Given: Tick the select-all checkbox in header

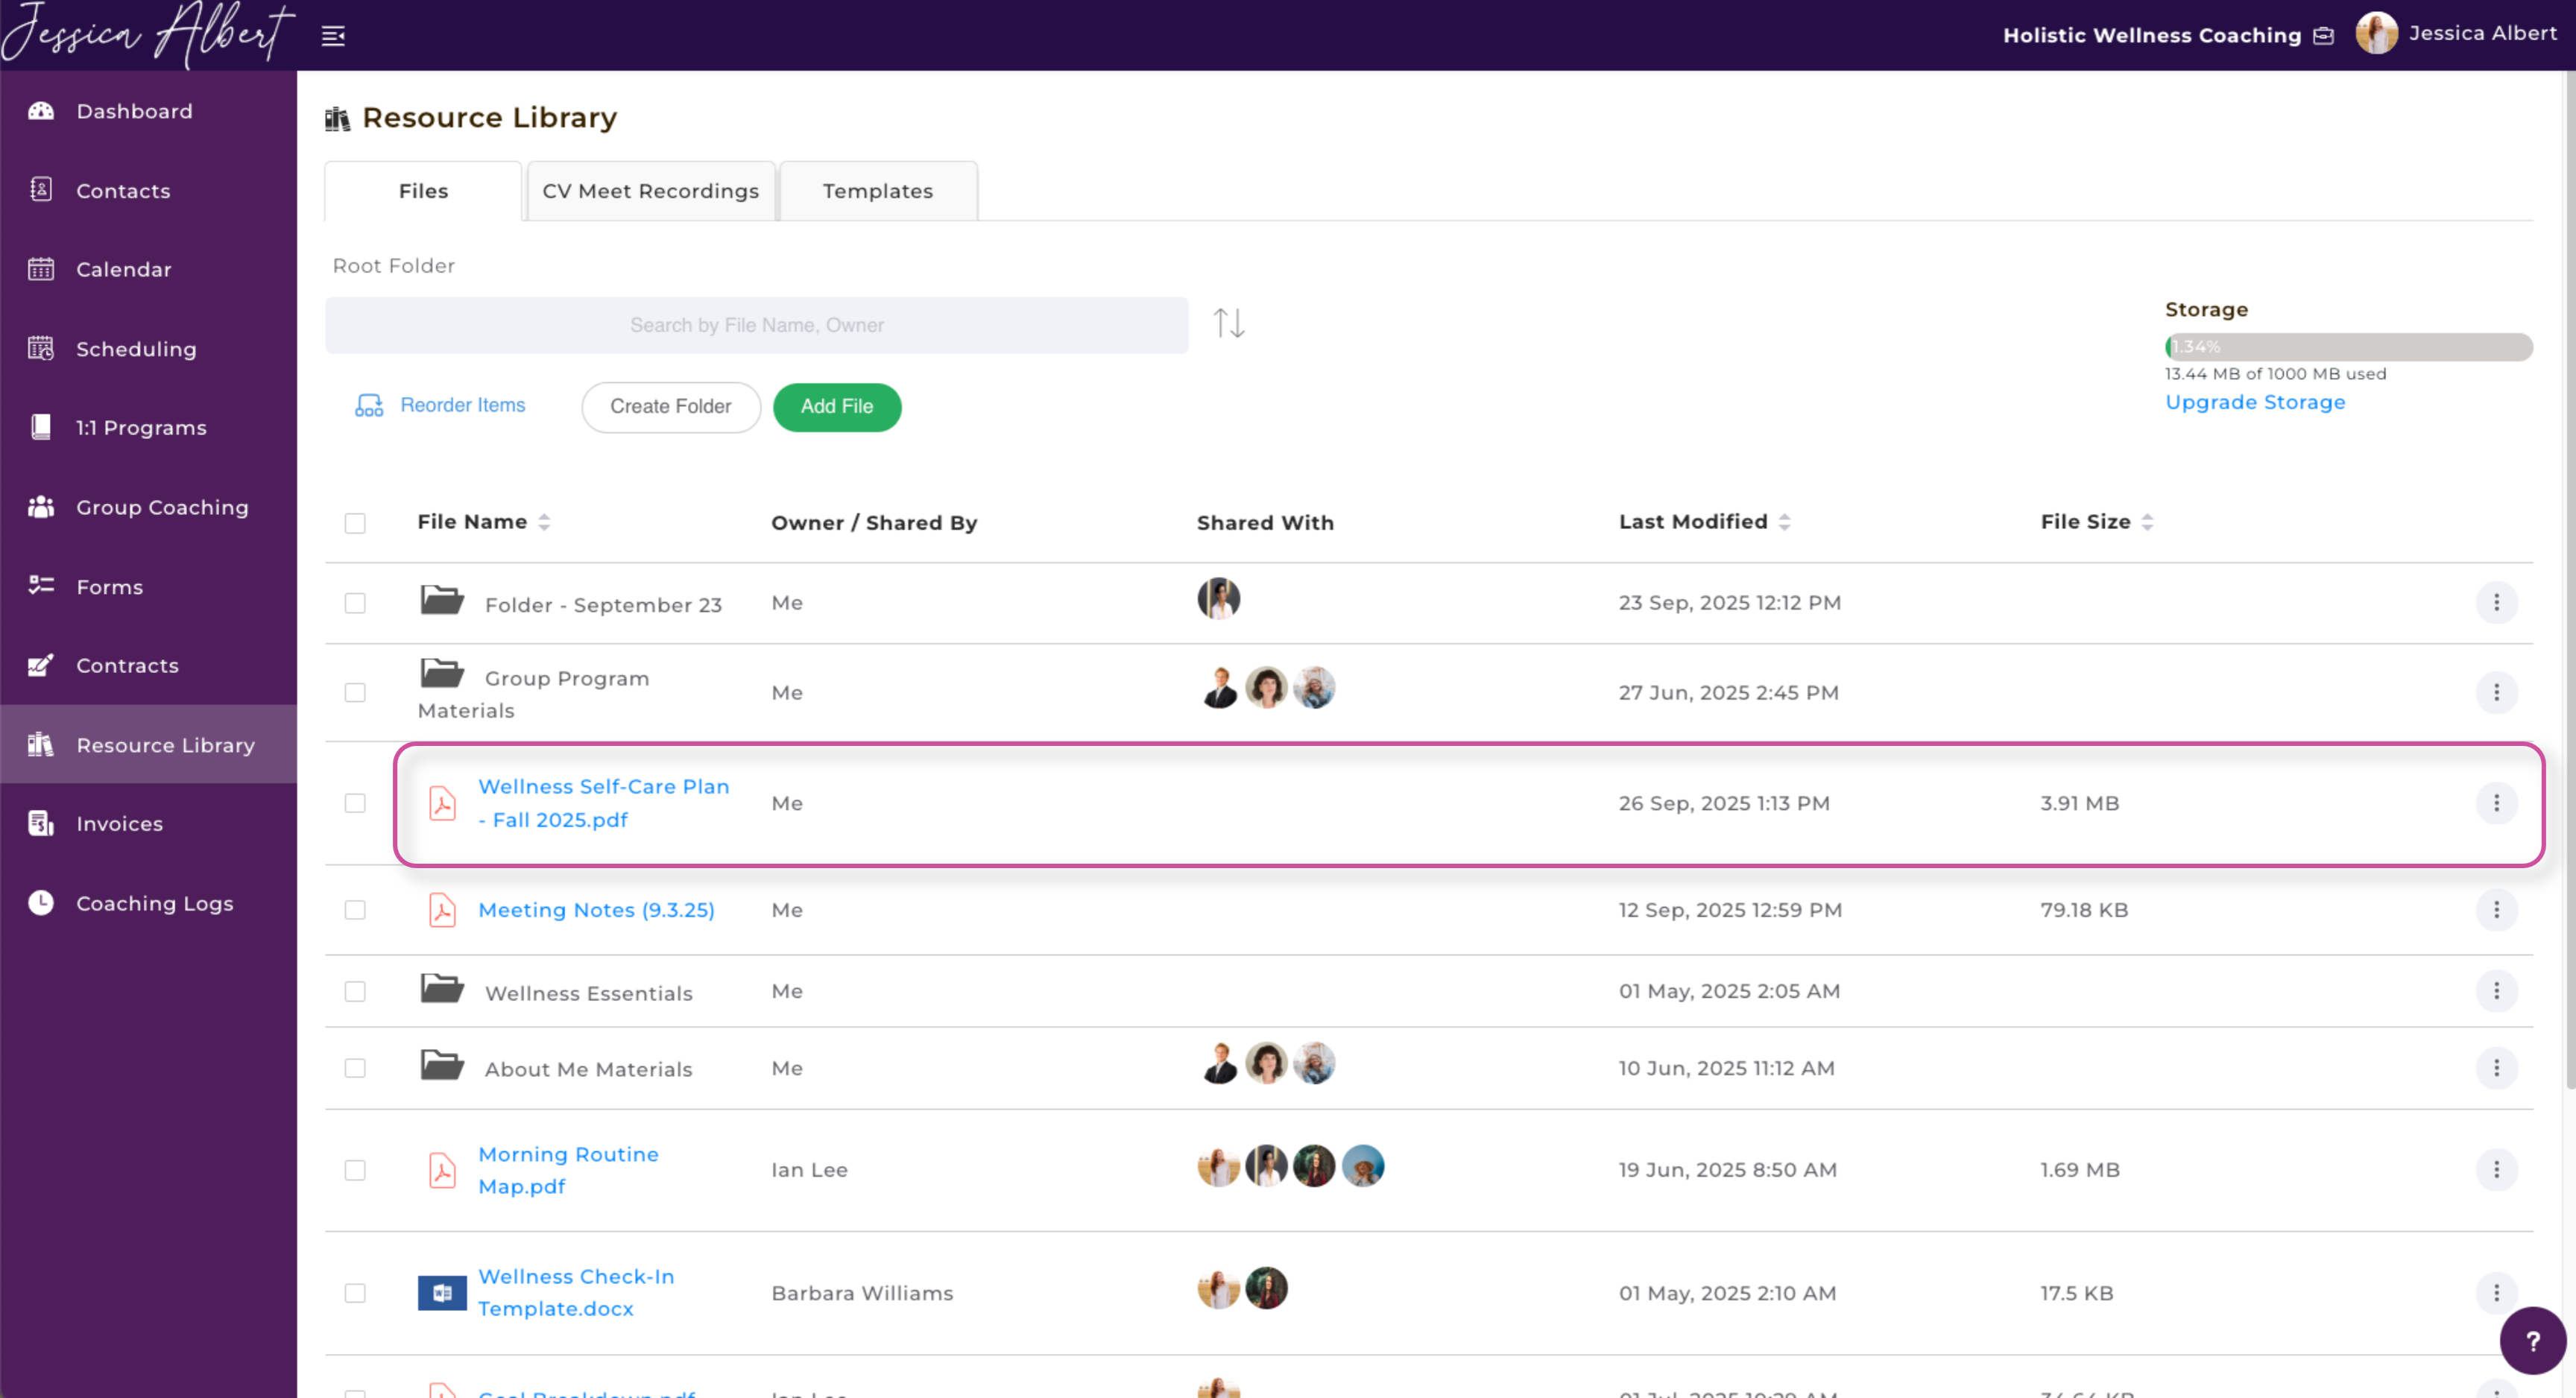Looking at the screenshot, I should point(355,523).
